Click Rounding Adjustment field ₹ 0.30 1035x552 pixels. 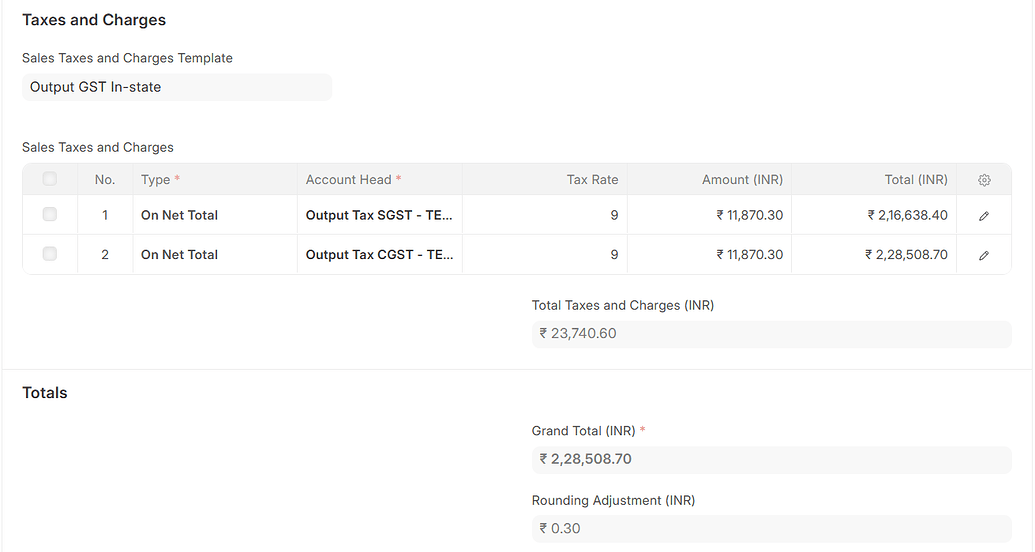point(772,528)
